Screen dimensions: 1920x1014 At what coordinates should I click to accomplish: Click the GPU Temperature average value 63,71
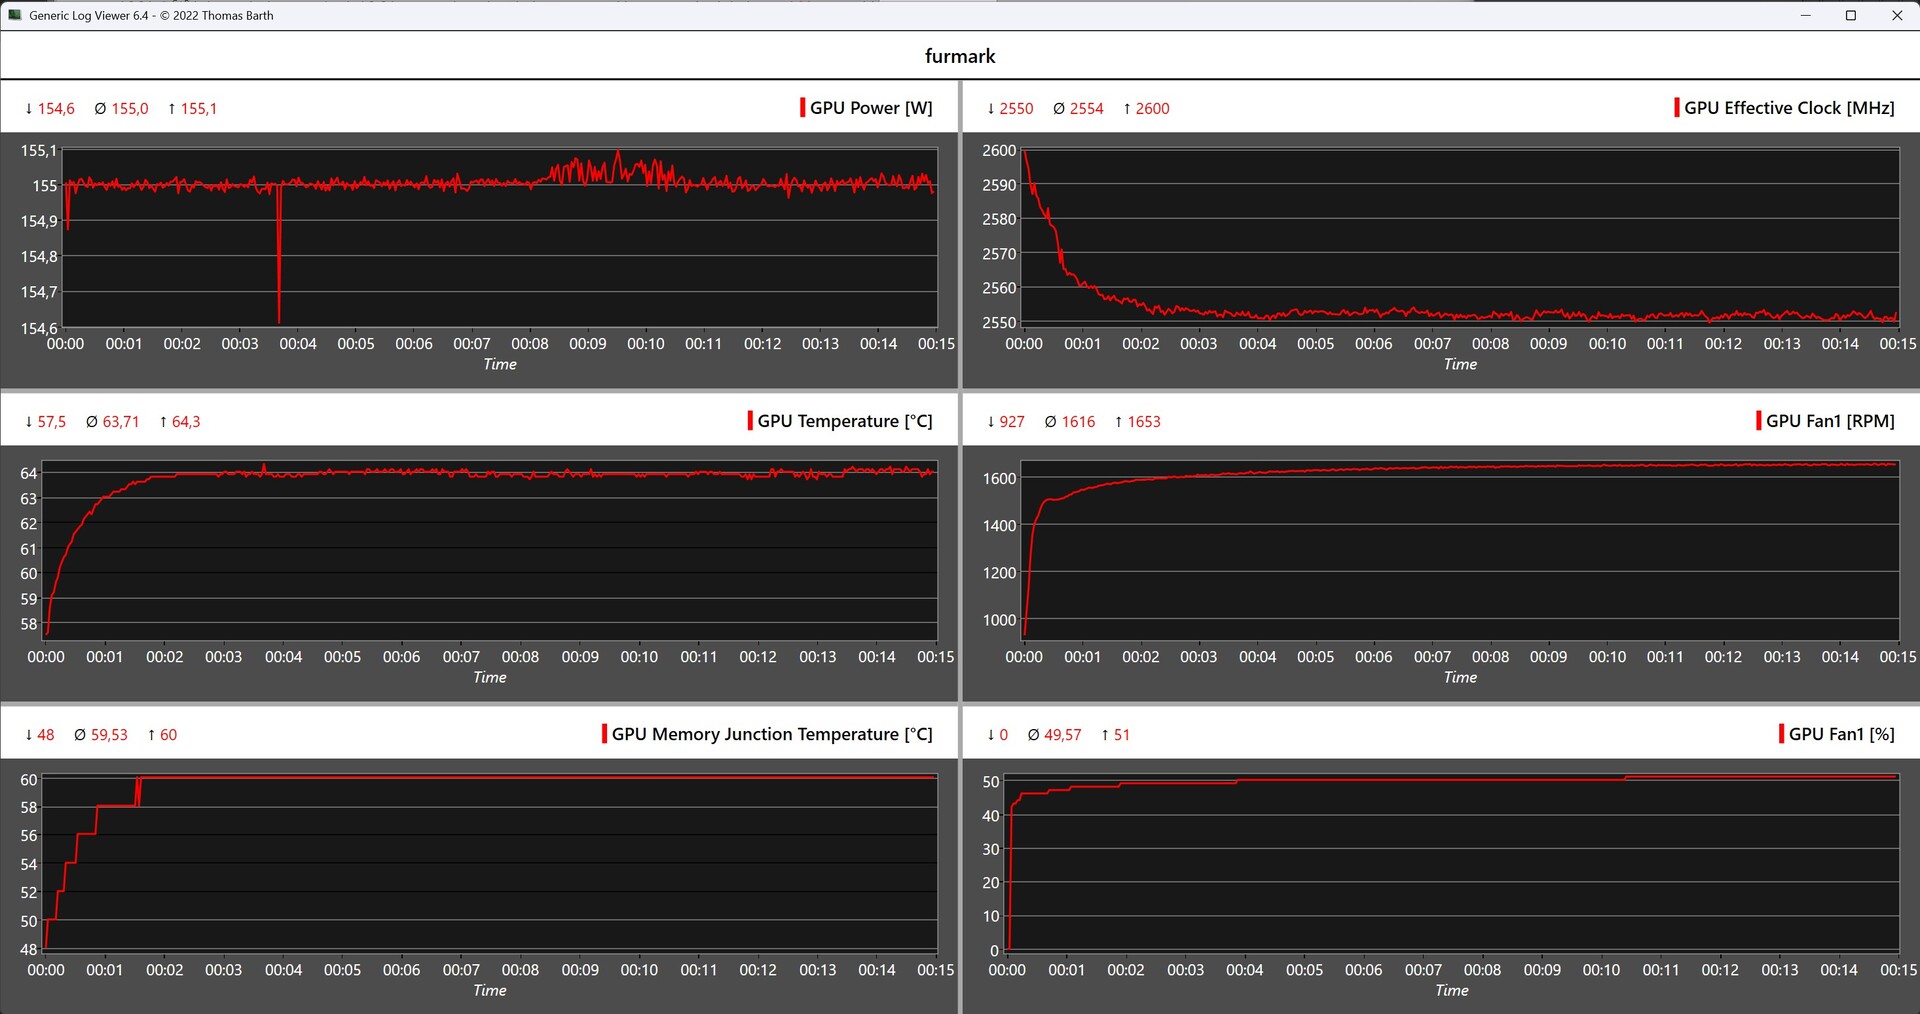click(x=120, y=422)
